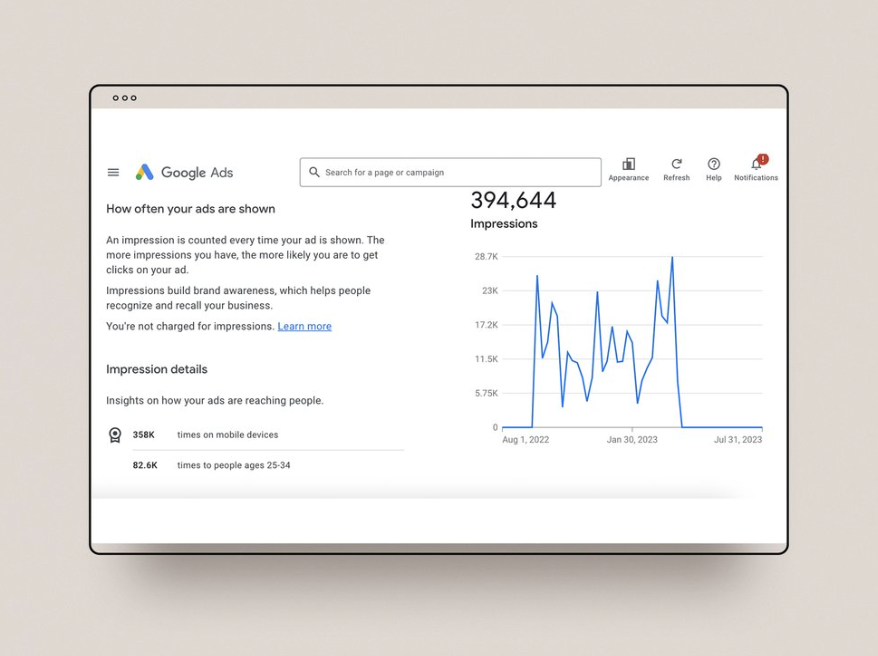
Task: Open the Help menu
Action: 713,169
